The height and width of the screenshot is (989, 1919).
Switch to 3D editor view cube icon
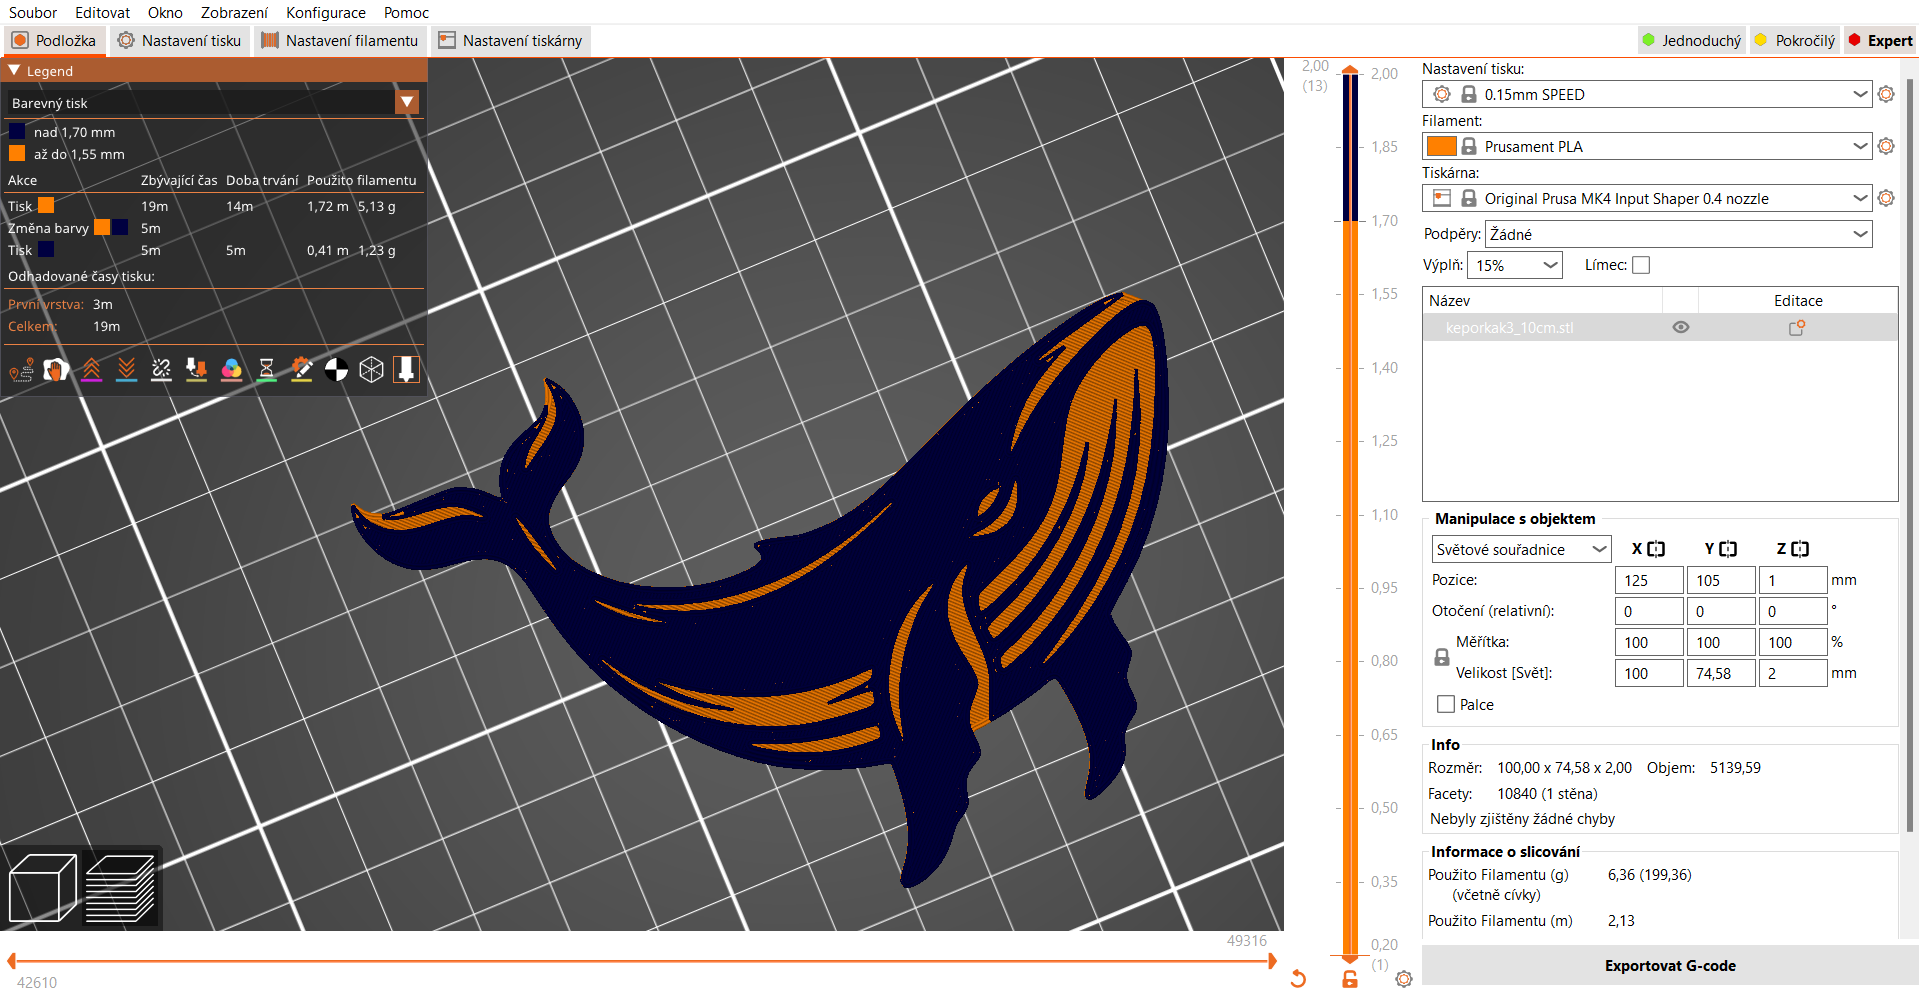click(x=42, y=888)
